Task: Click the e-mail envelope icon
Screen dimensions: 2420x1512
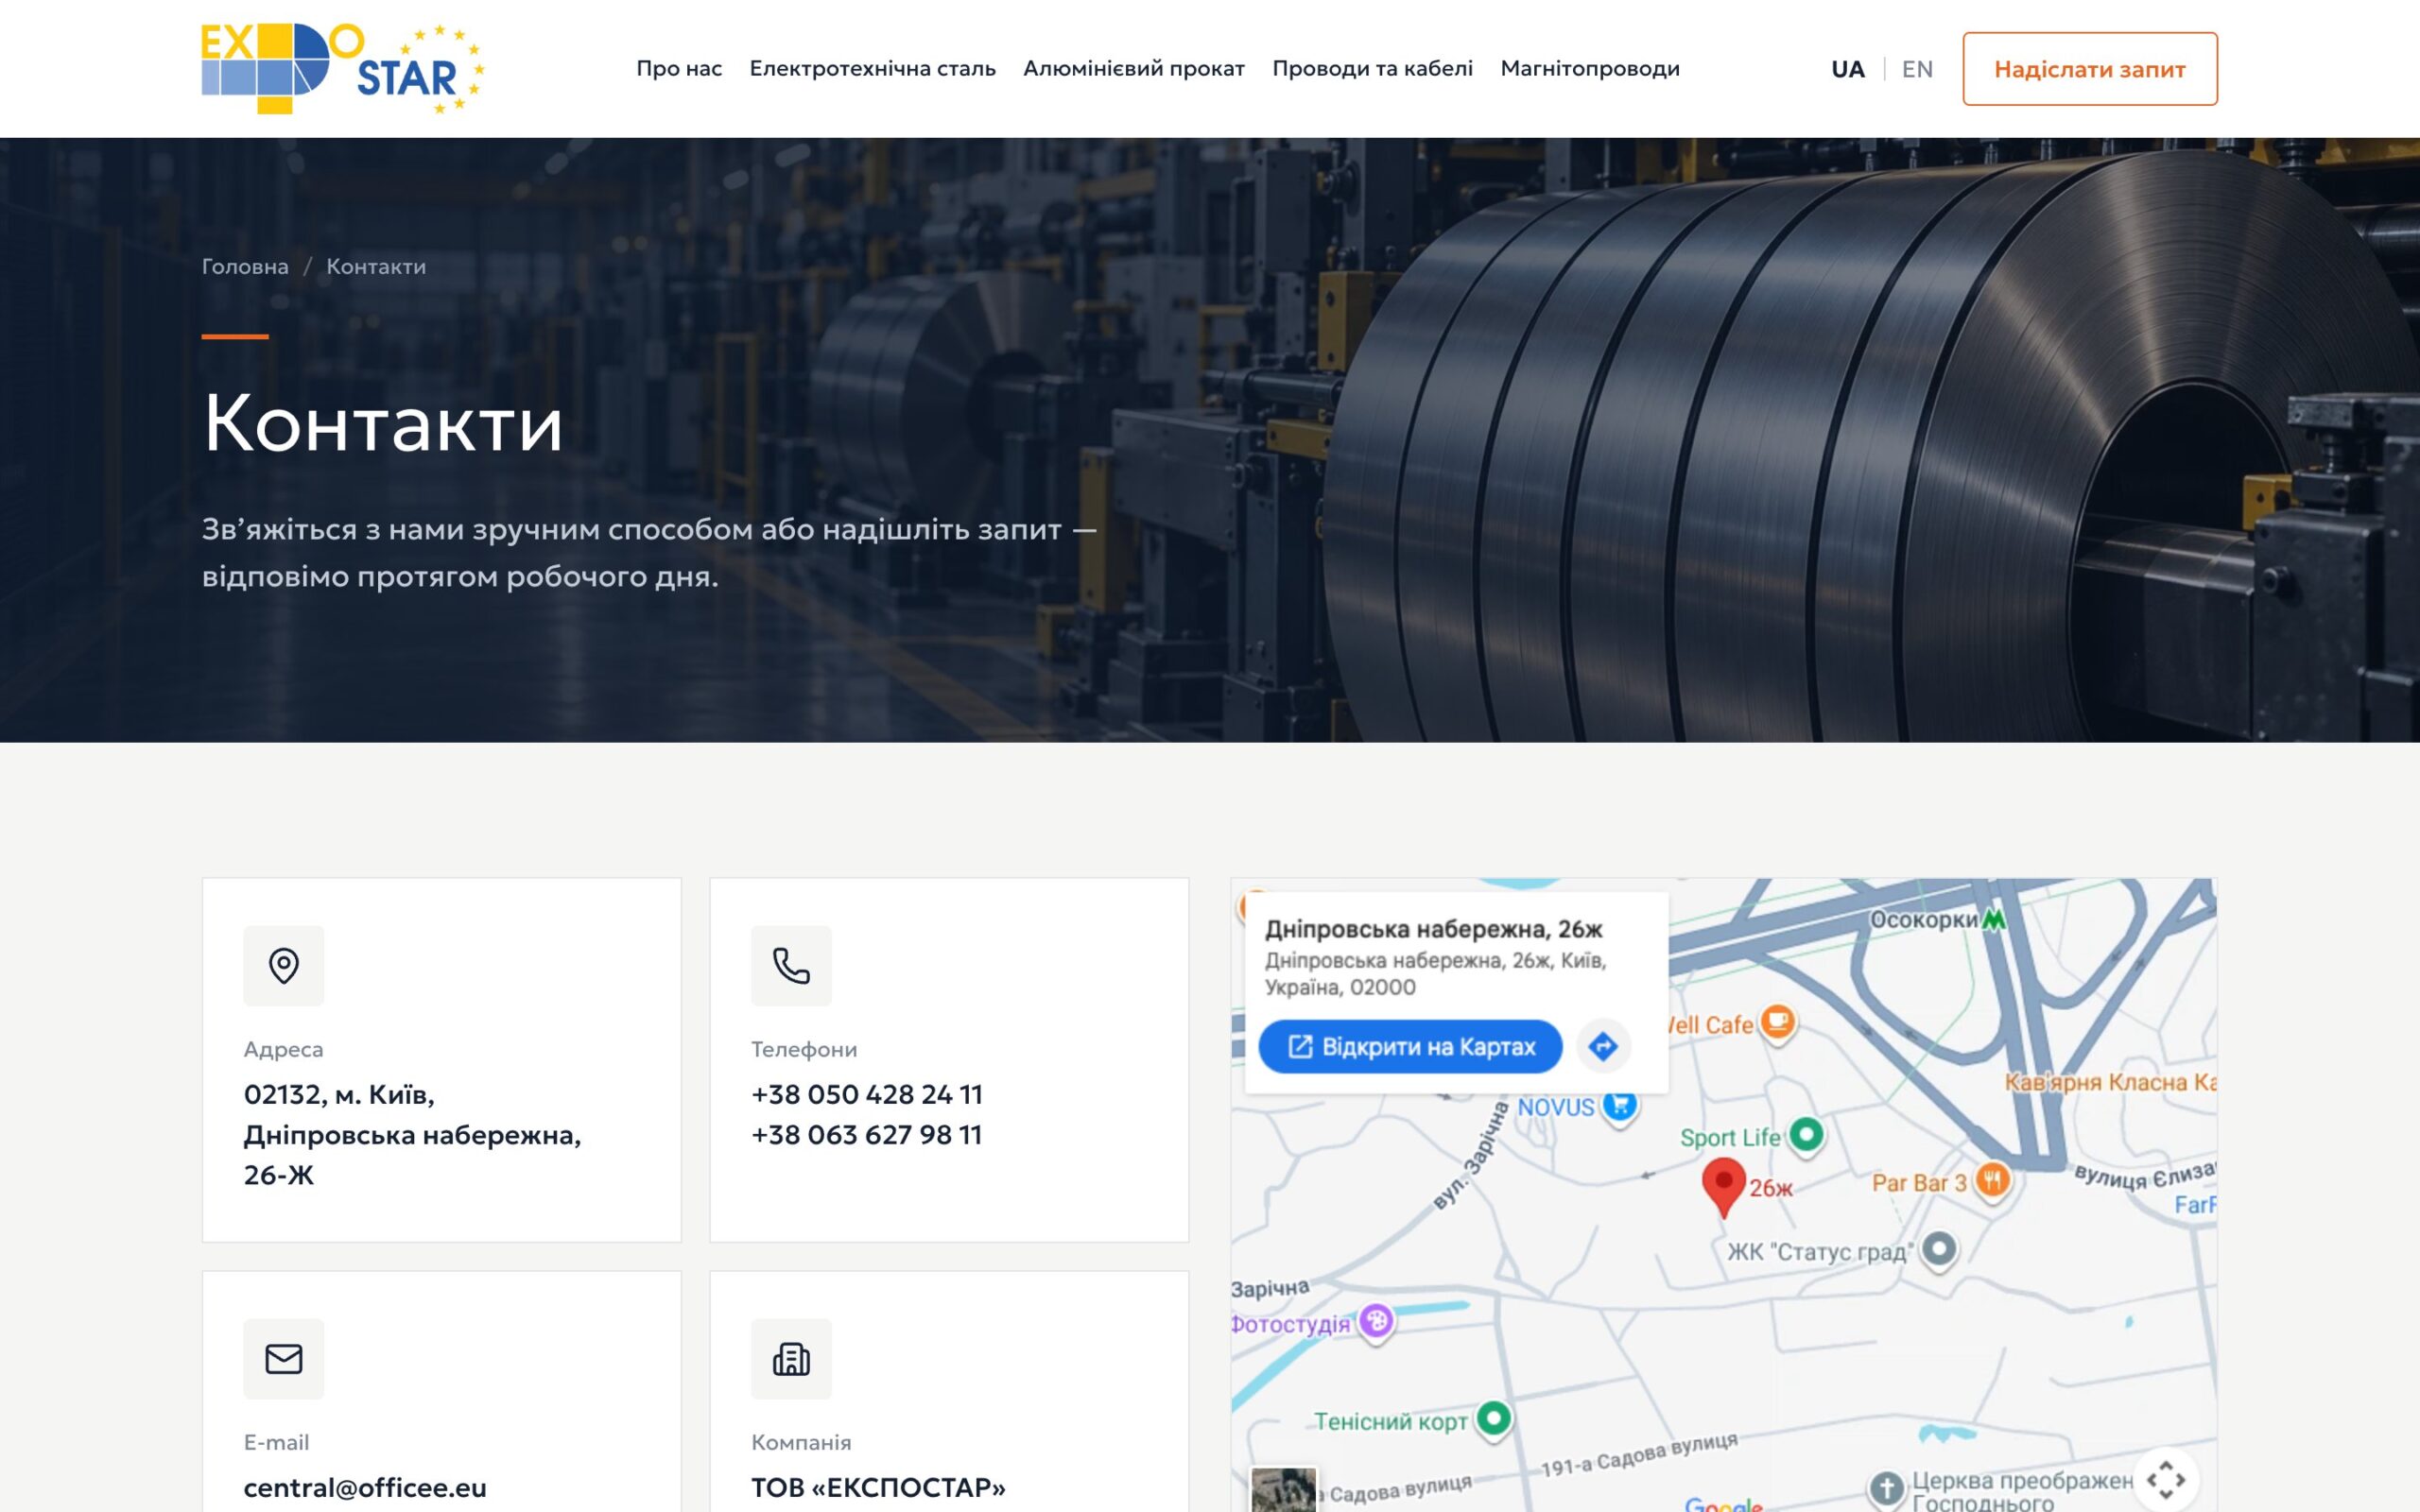Action: tap(284, 1358)
